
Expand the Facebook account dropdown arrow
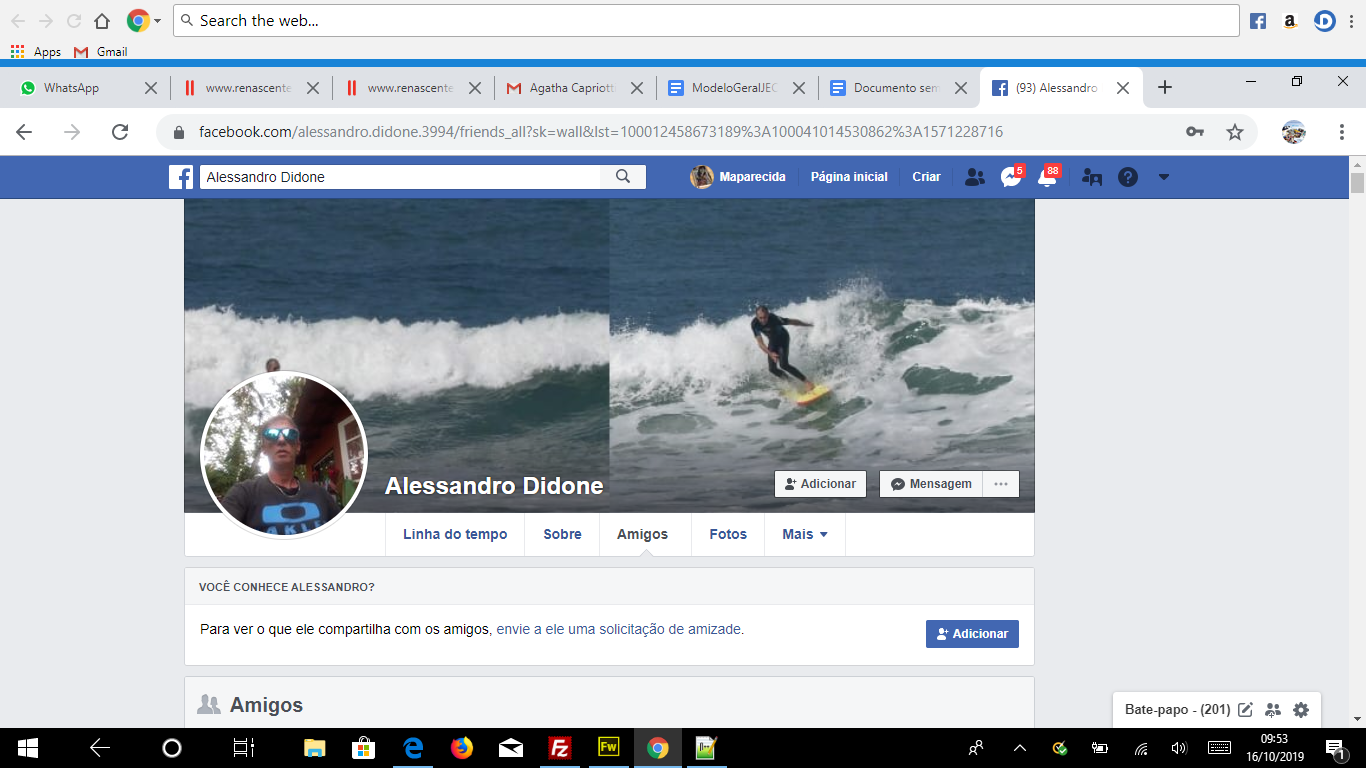tap(1163, 177)
